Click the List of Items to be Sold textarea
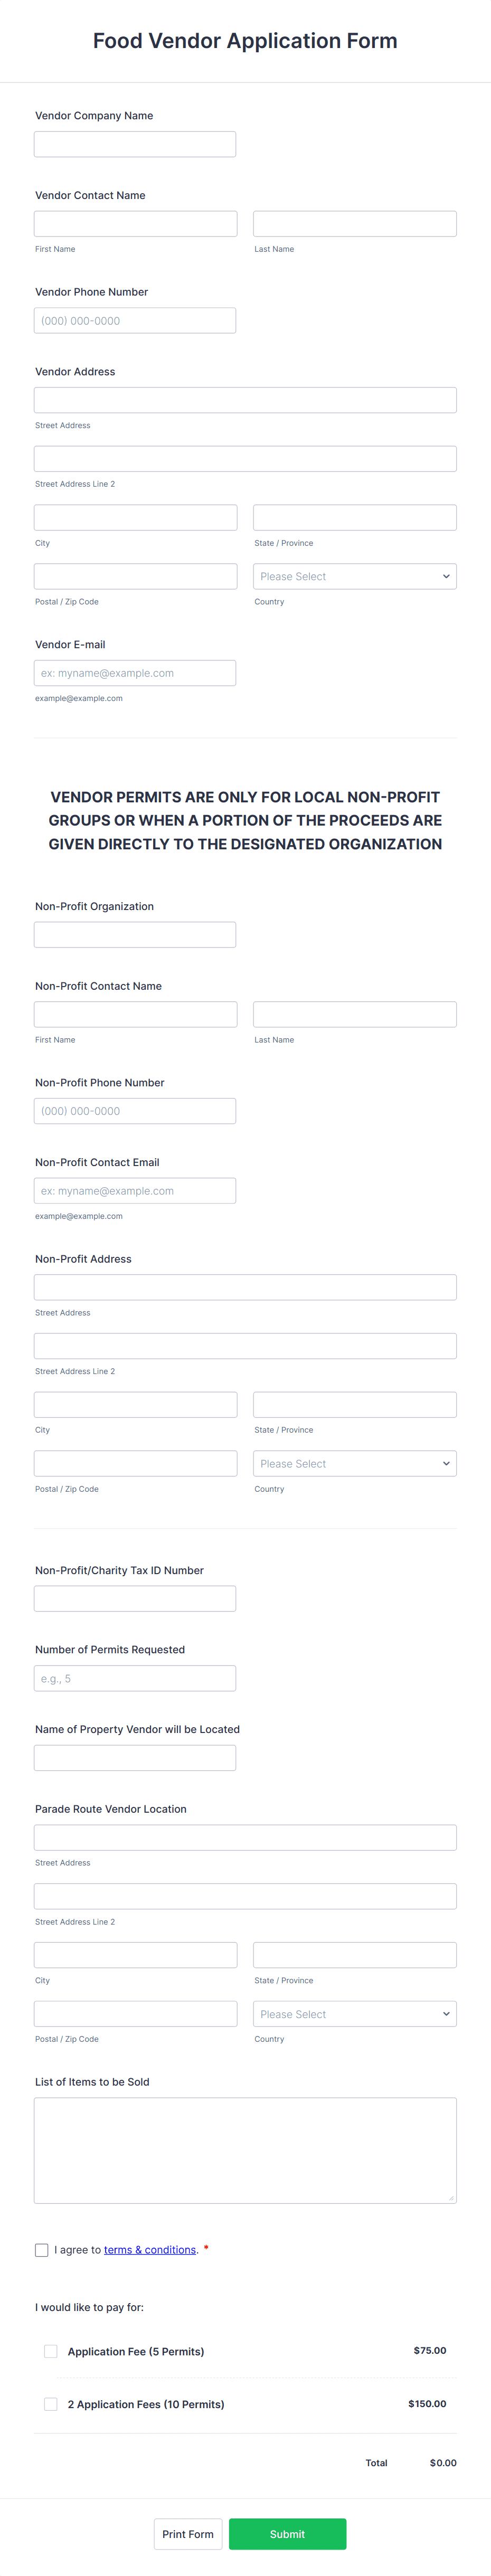The image size is (491, 2576). [245, 2150]
